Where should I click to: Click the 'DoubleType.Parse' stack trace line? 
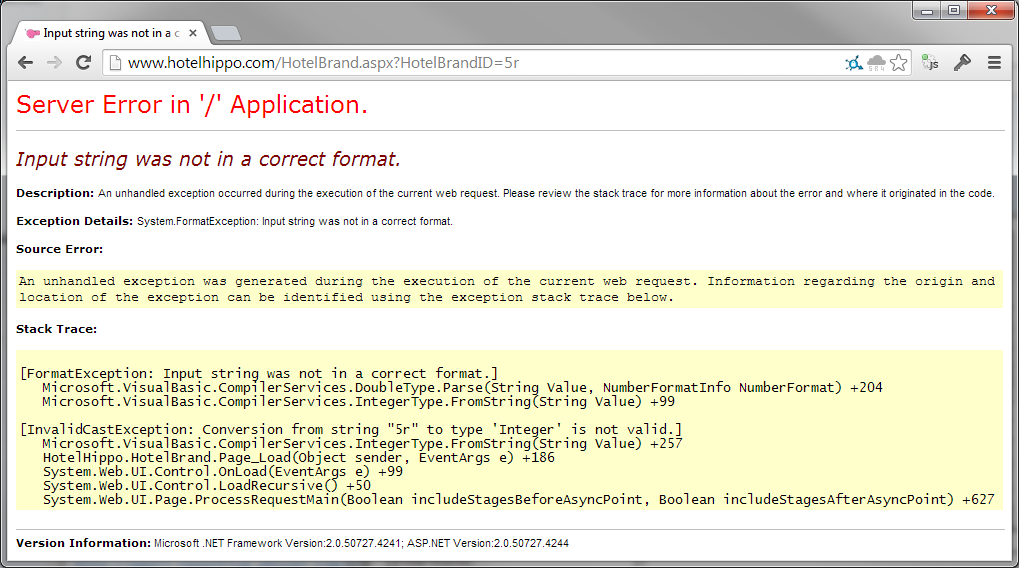463,388
